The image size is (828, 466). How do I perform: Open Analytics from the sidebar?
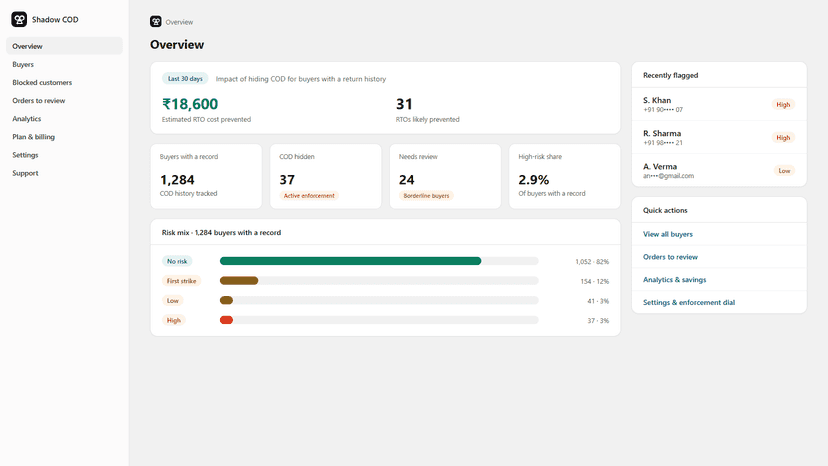click(x=64, y=119)
